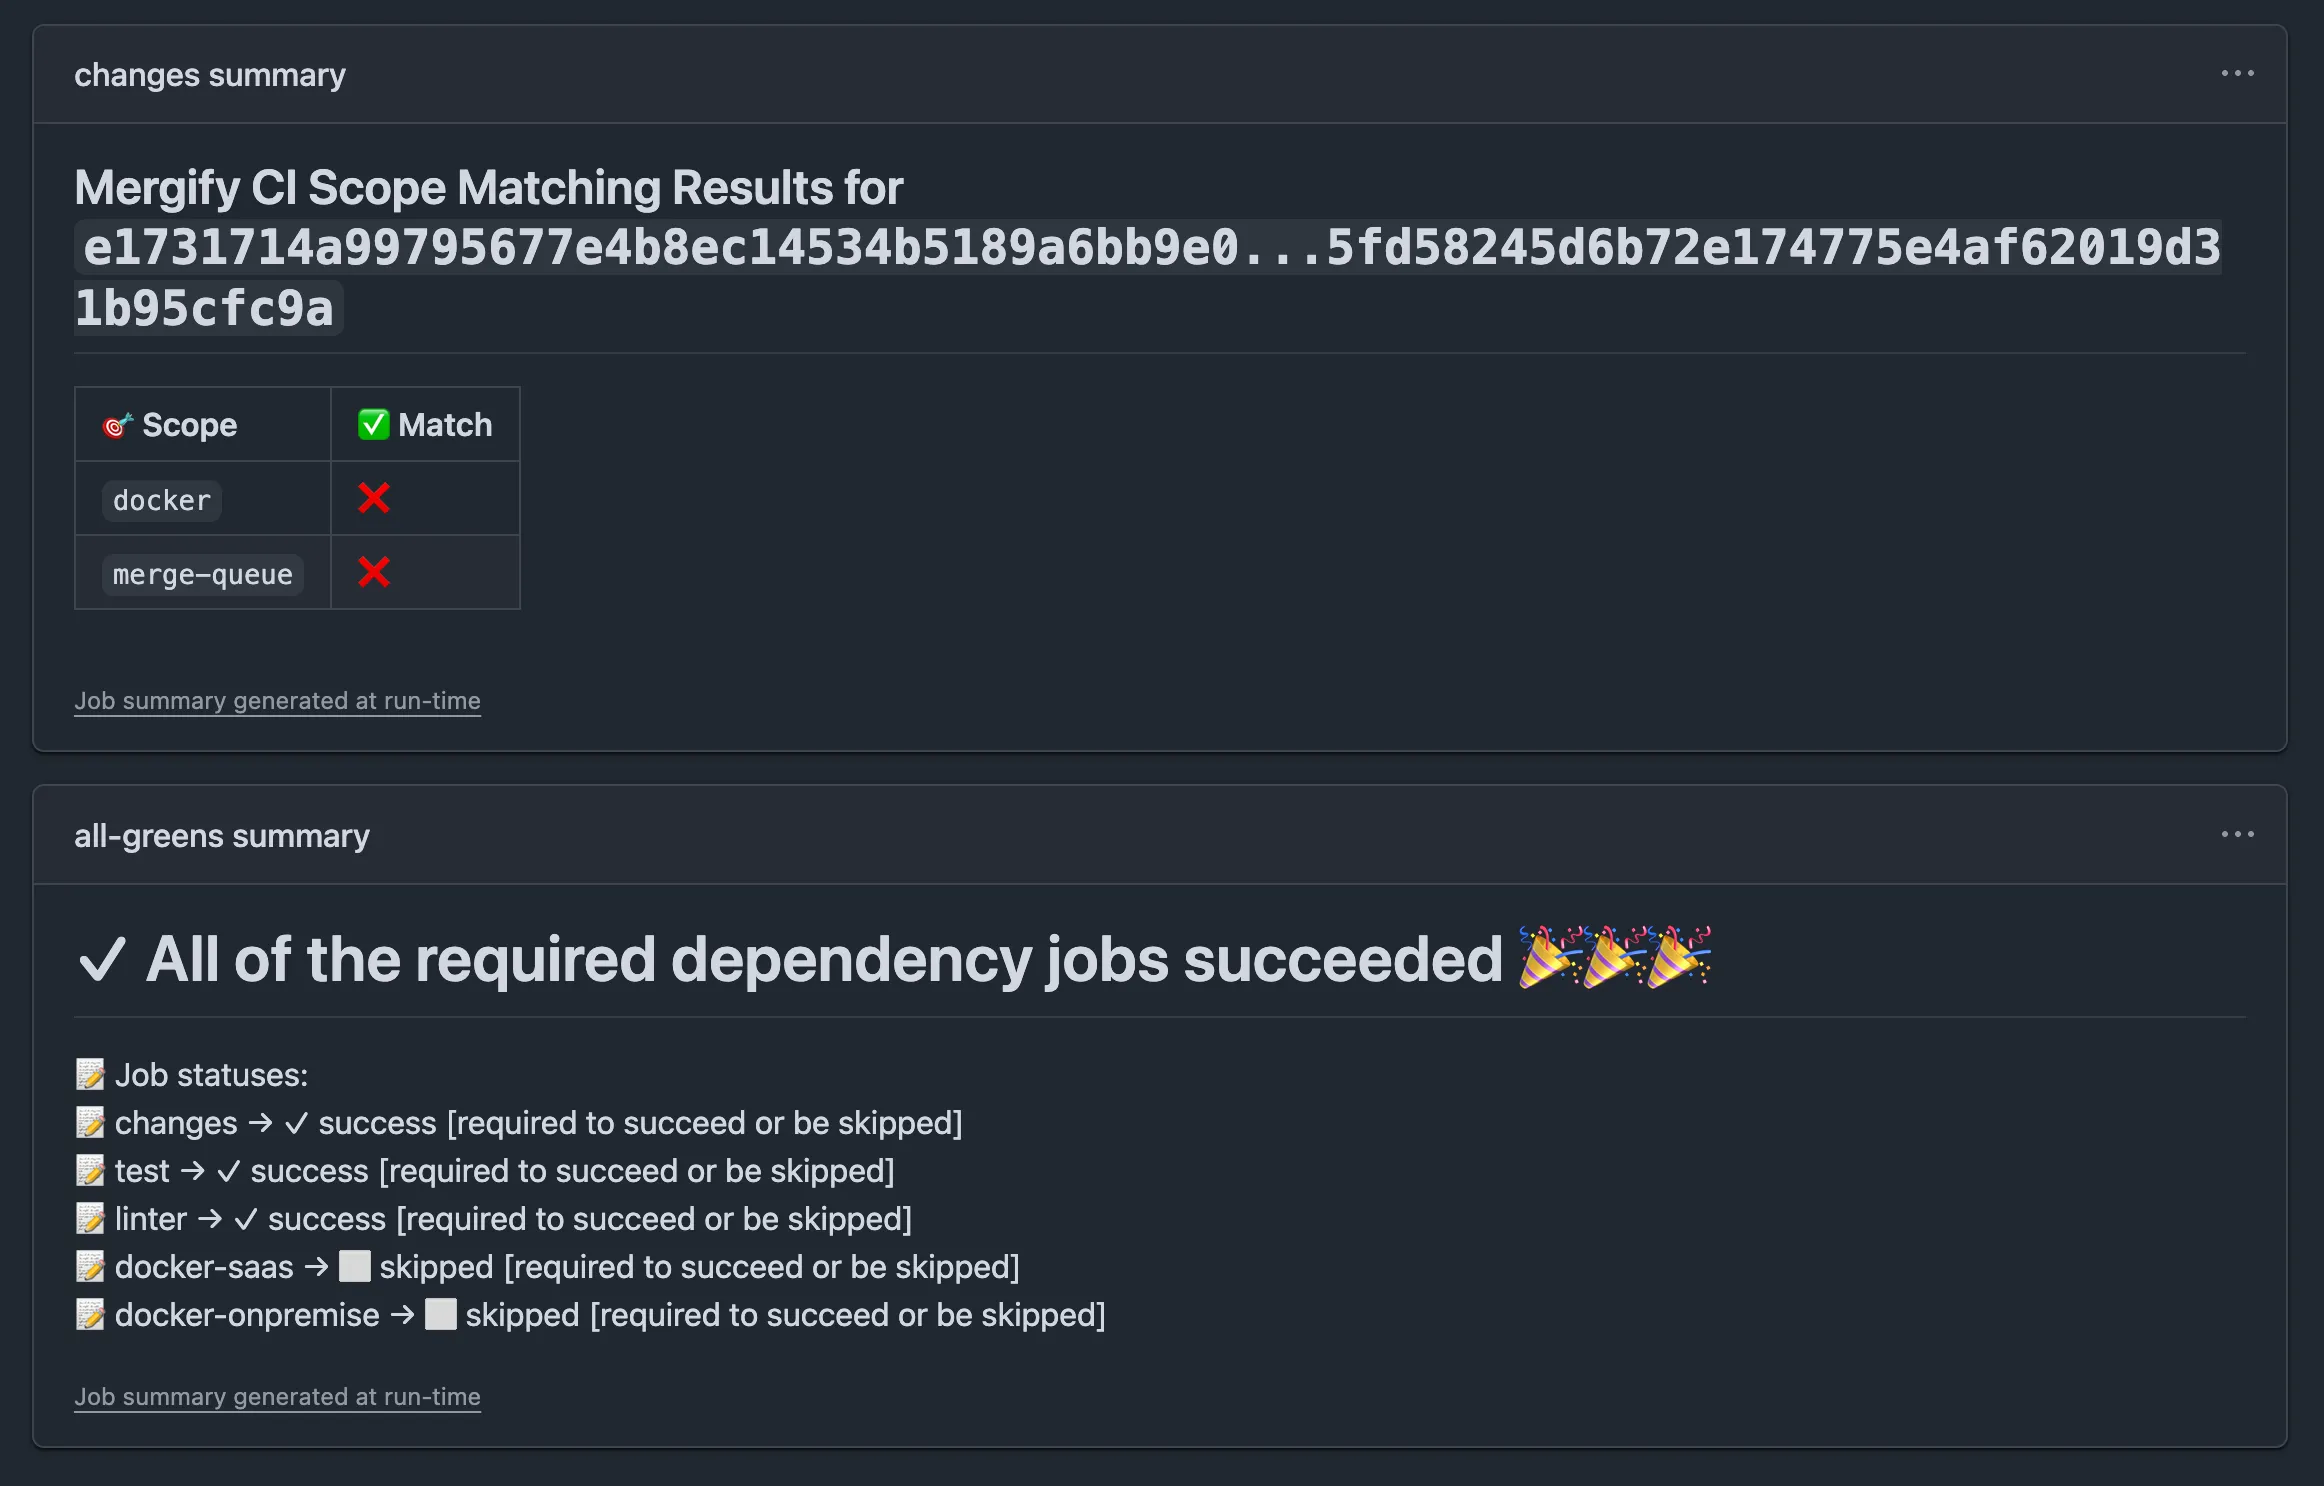The width and height of the screenshot is (2324, 1486).
Task: Select the merge-queue scope code label
Action: pos(201,573)
